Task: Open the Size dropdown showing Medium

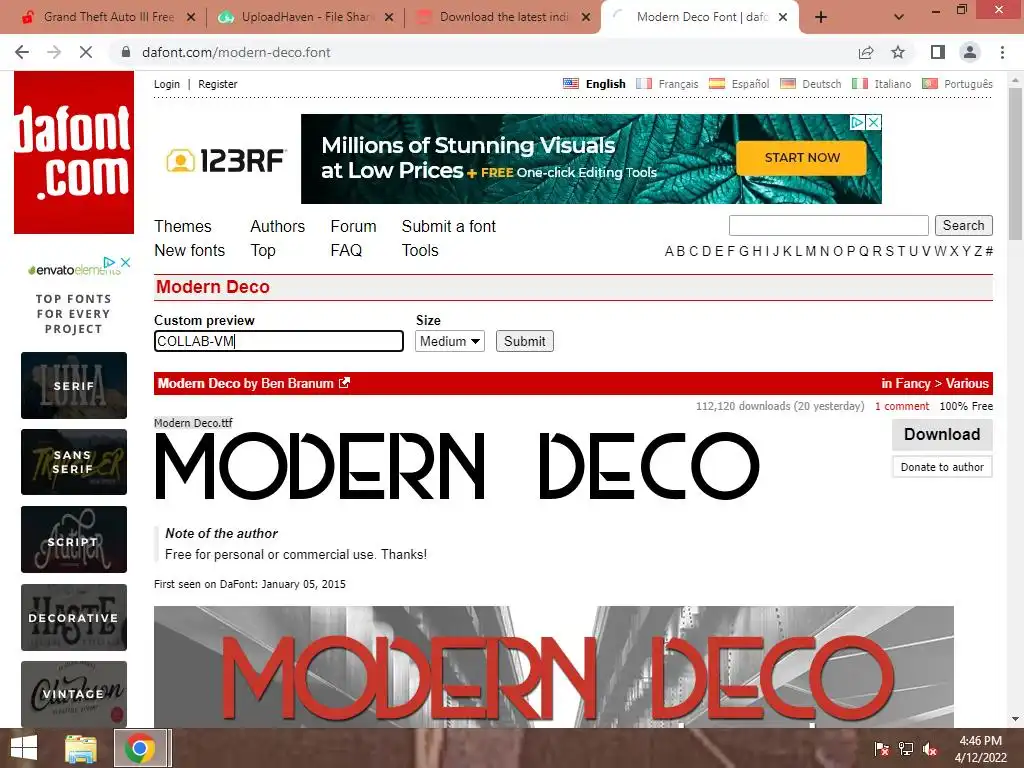Action: (x=450, y=341)
